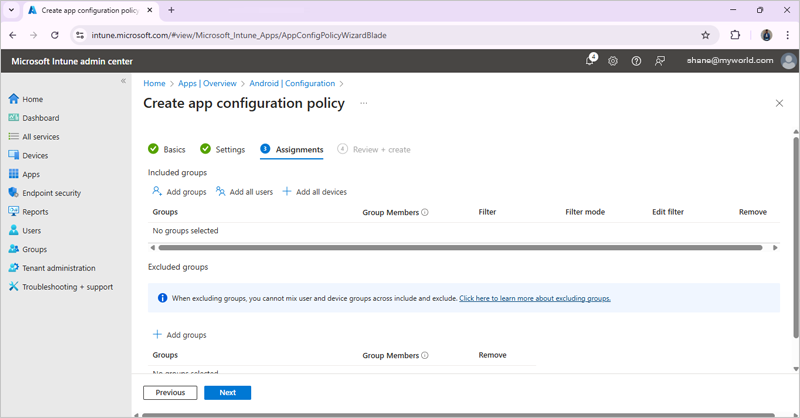This screenshot has width=800, height=418.
Task: Click the Next button
Action: click(227, 393)
